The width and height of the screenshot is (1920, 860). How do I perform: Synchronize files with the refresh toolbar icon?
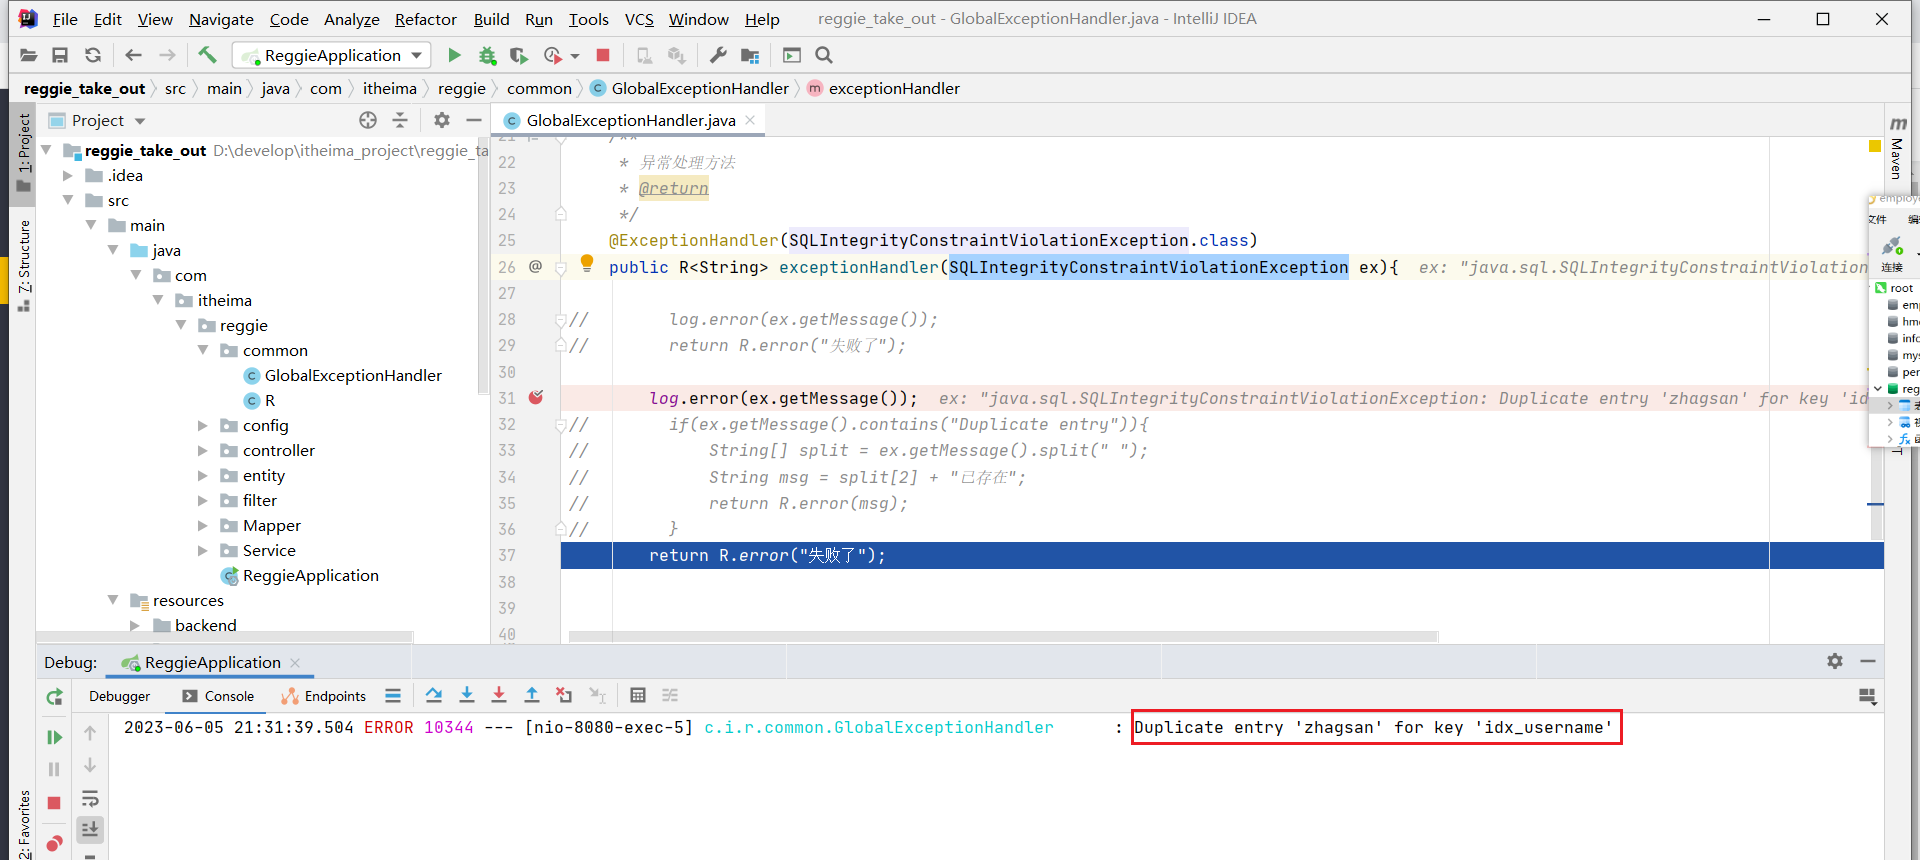point(93,55)
